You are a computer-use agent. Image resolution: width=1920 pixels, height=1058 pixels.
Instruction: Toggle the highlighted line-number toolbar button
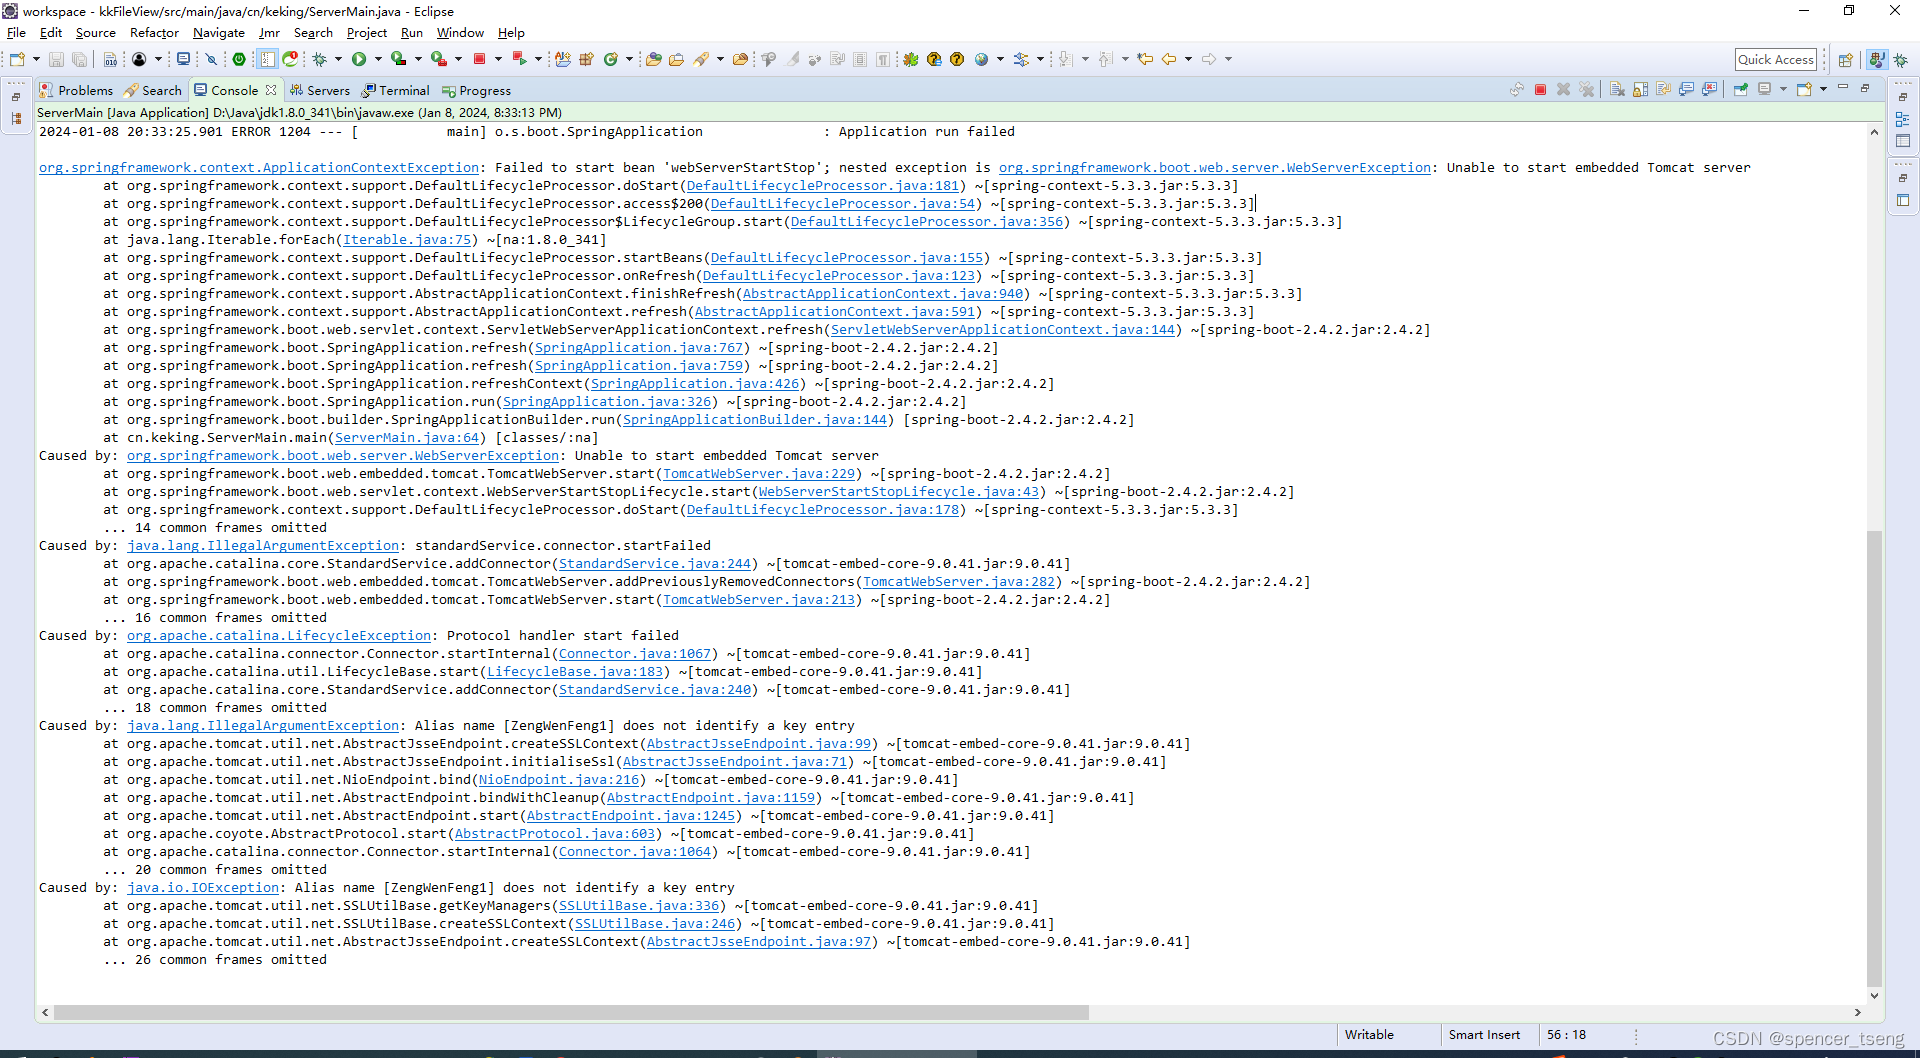(267, 59)
